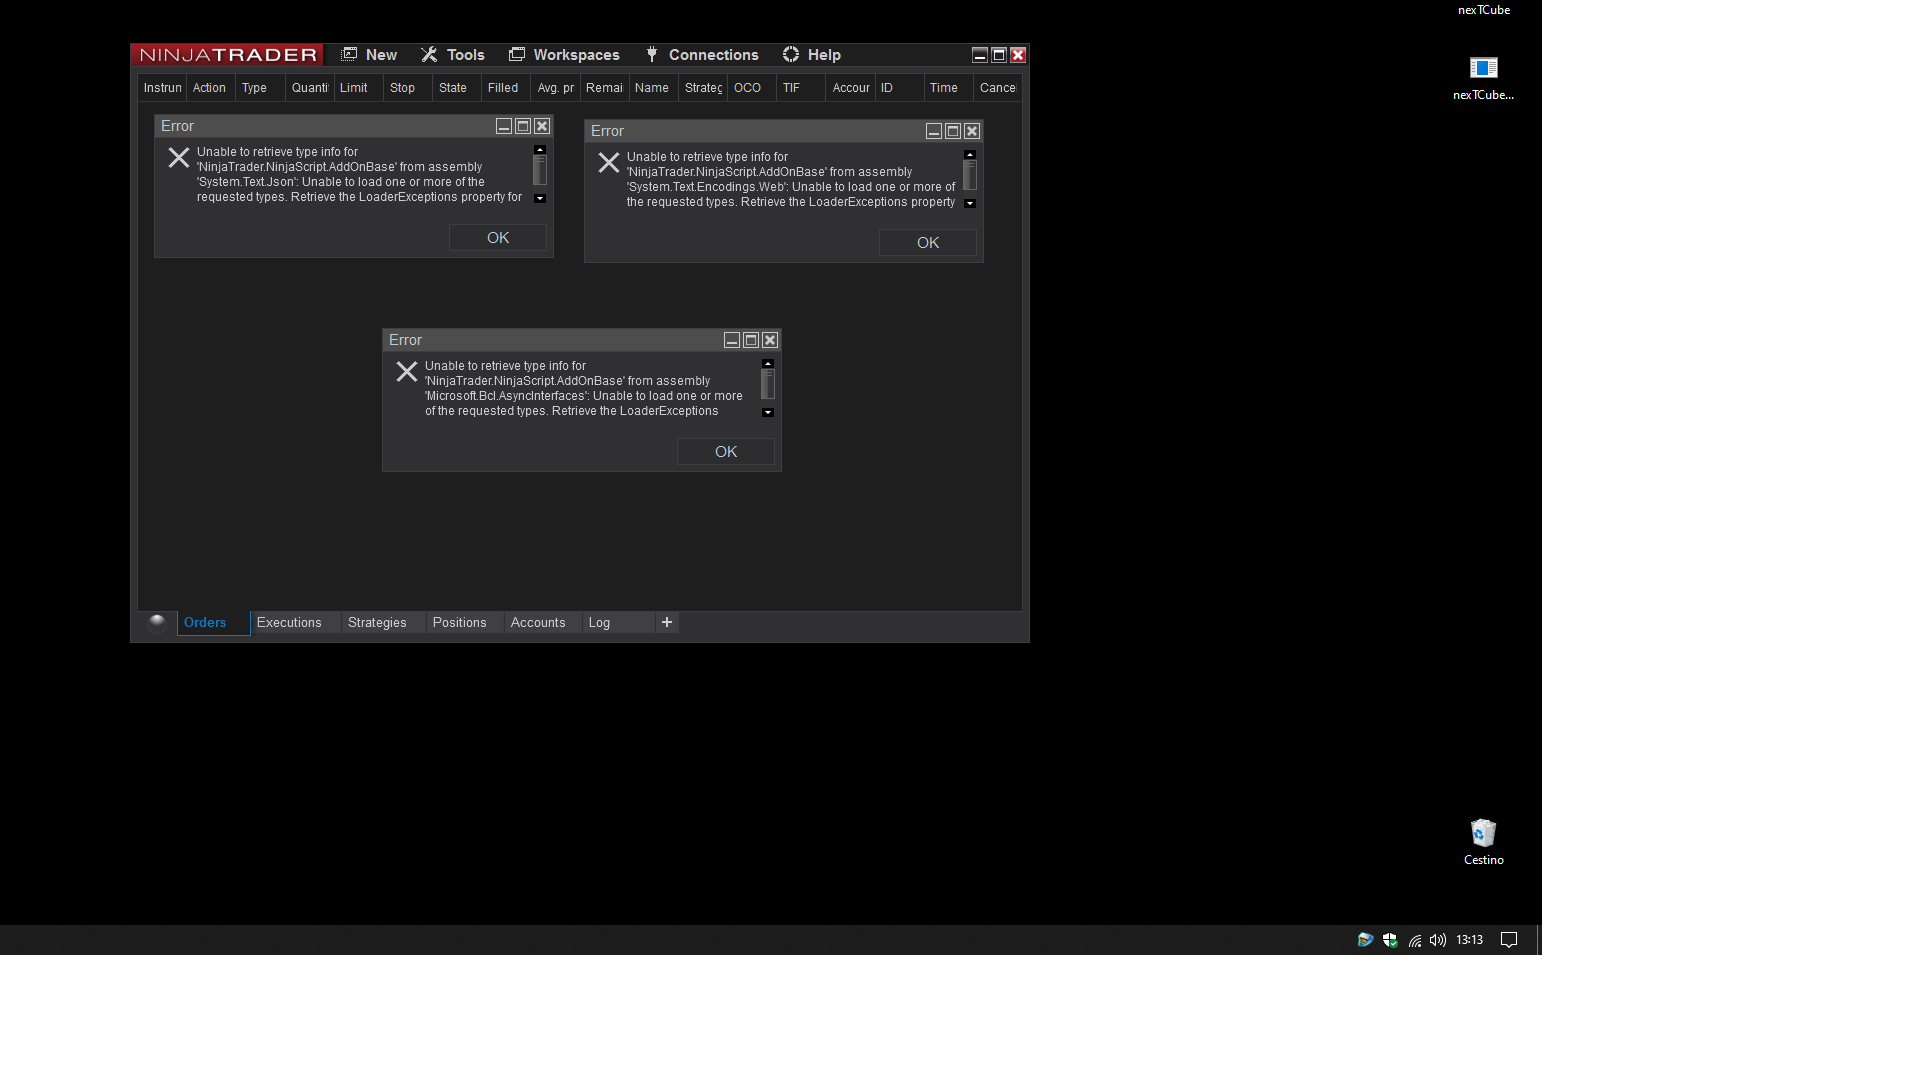Viewport: 1920px width, 1080px height.
Task: Sort by the Avg. price column header
Action: click(556, 88)
